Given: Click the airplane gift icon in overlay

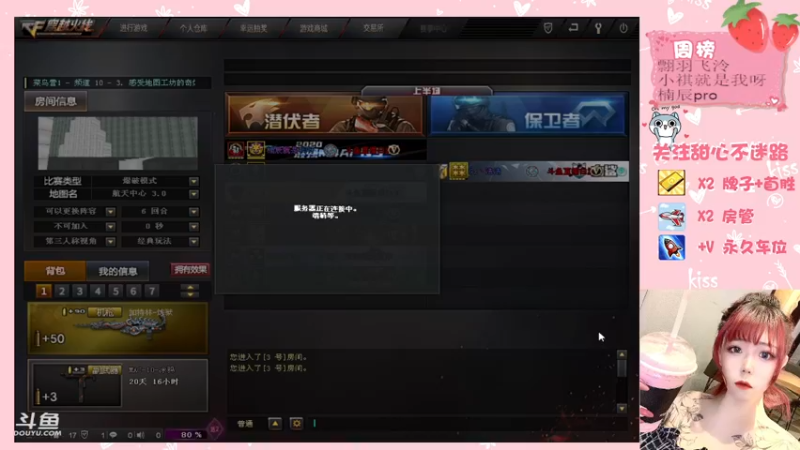Looking at the screenshot, I should tap(671, 216).
